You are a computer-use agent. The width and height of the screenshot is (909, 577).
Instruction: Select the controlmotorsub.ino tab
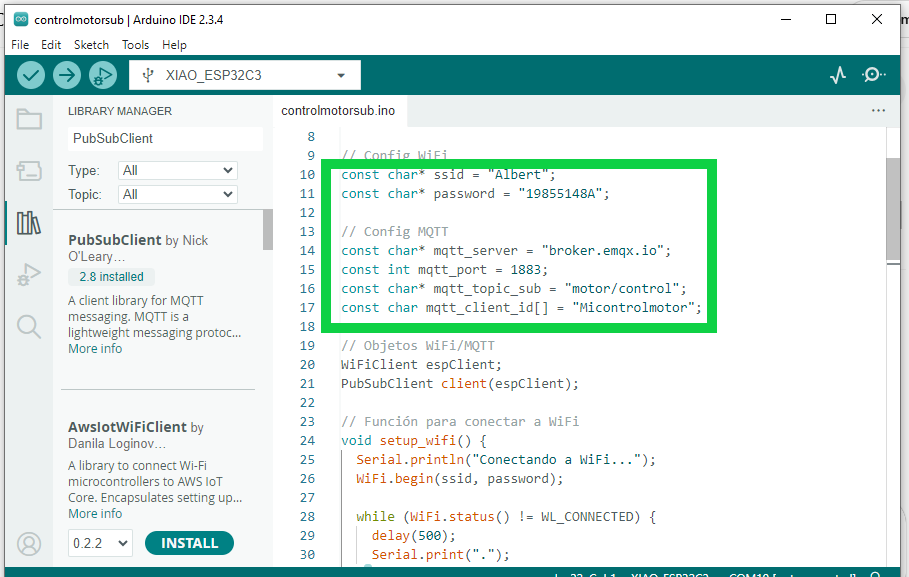click(x=339, y=111)
